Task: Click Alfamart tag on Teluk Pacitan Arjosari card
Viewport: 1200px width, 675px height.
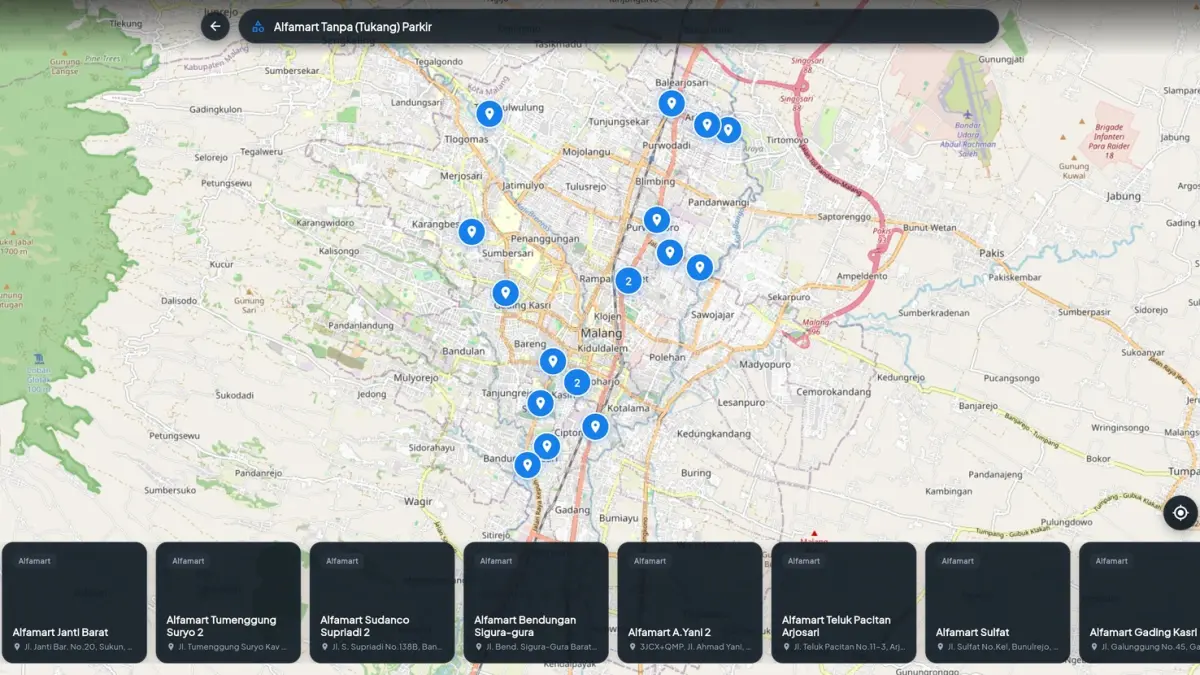Action: tap(804, 561)
